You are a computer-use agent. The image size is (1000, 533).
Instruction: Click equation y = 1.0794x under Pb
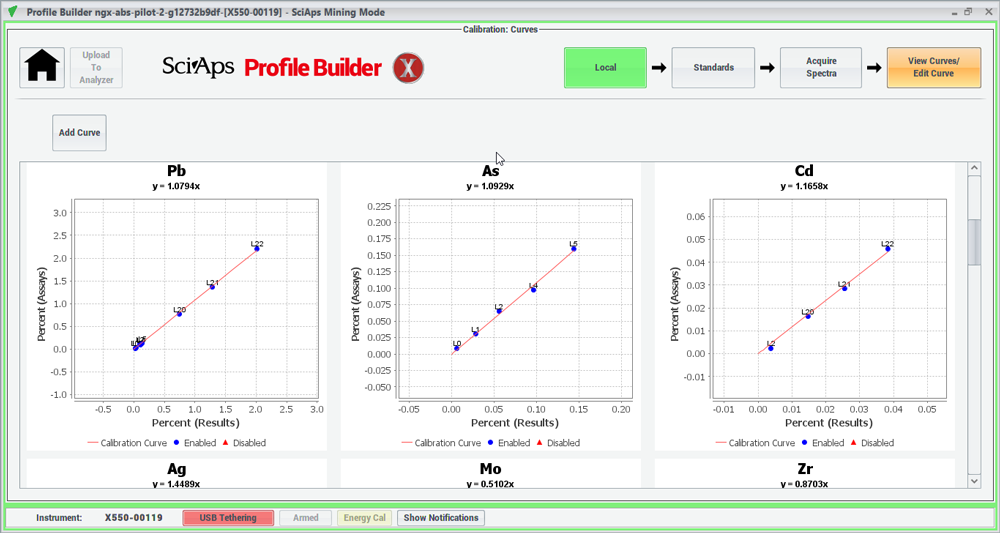pyautogui.click(x=177, y=186)
